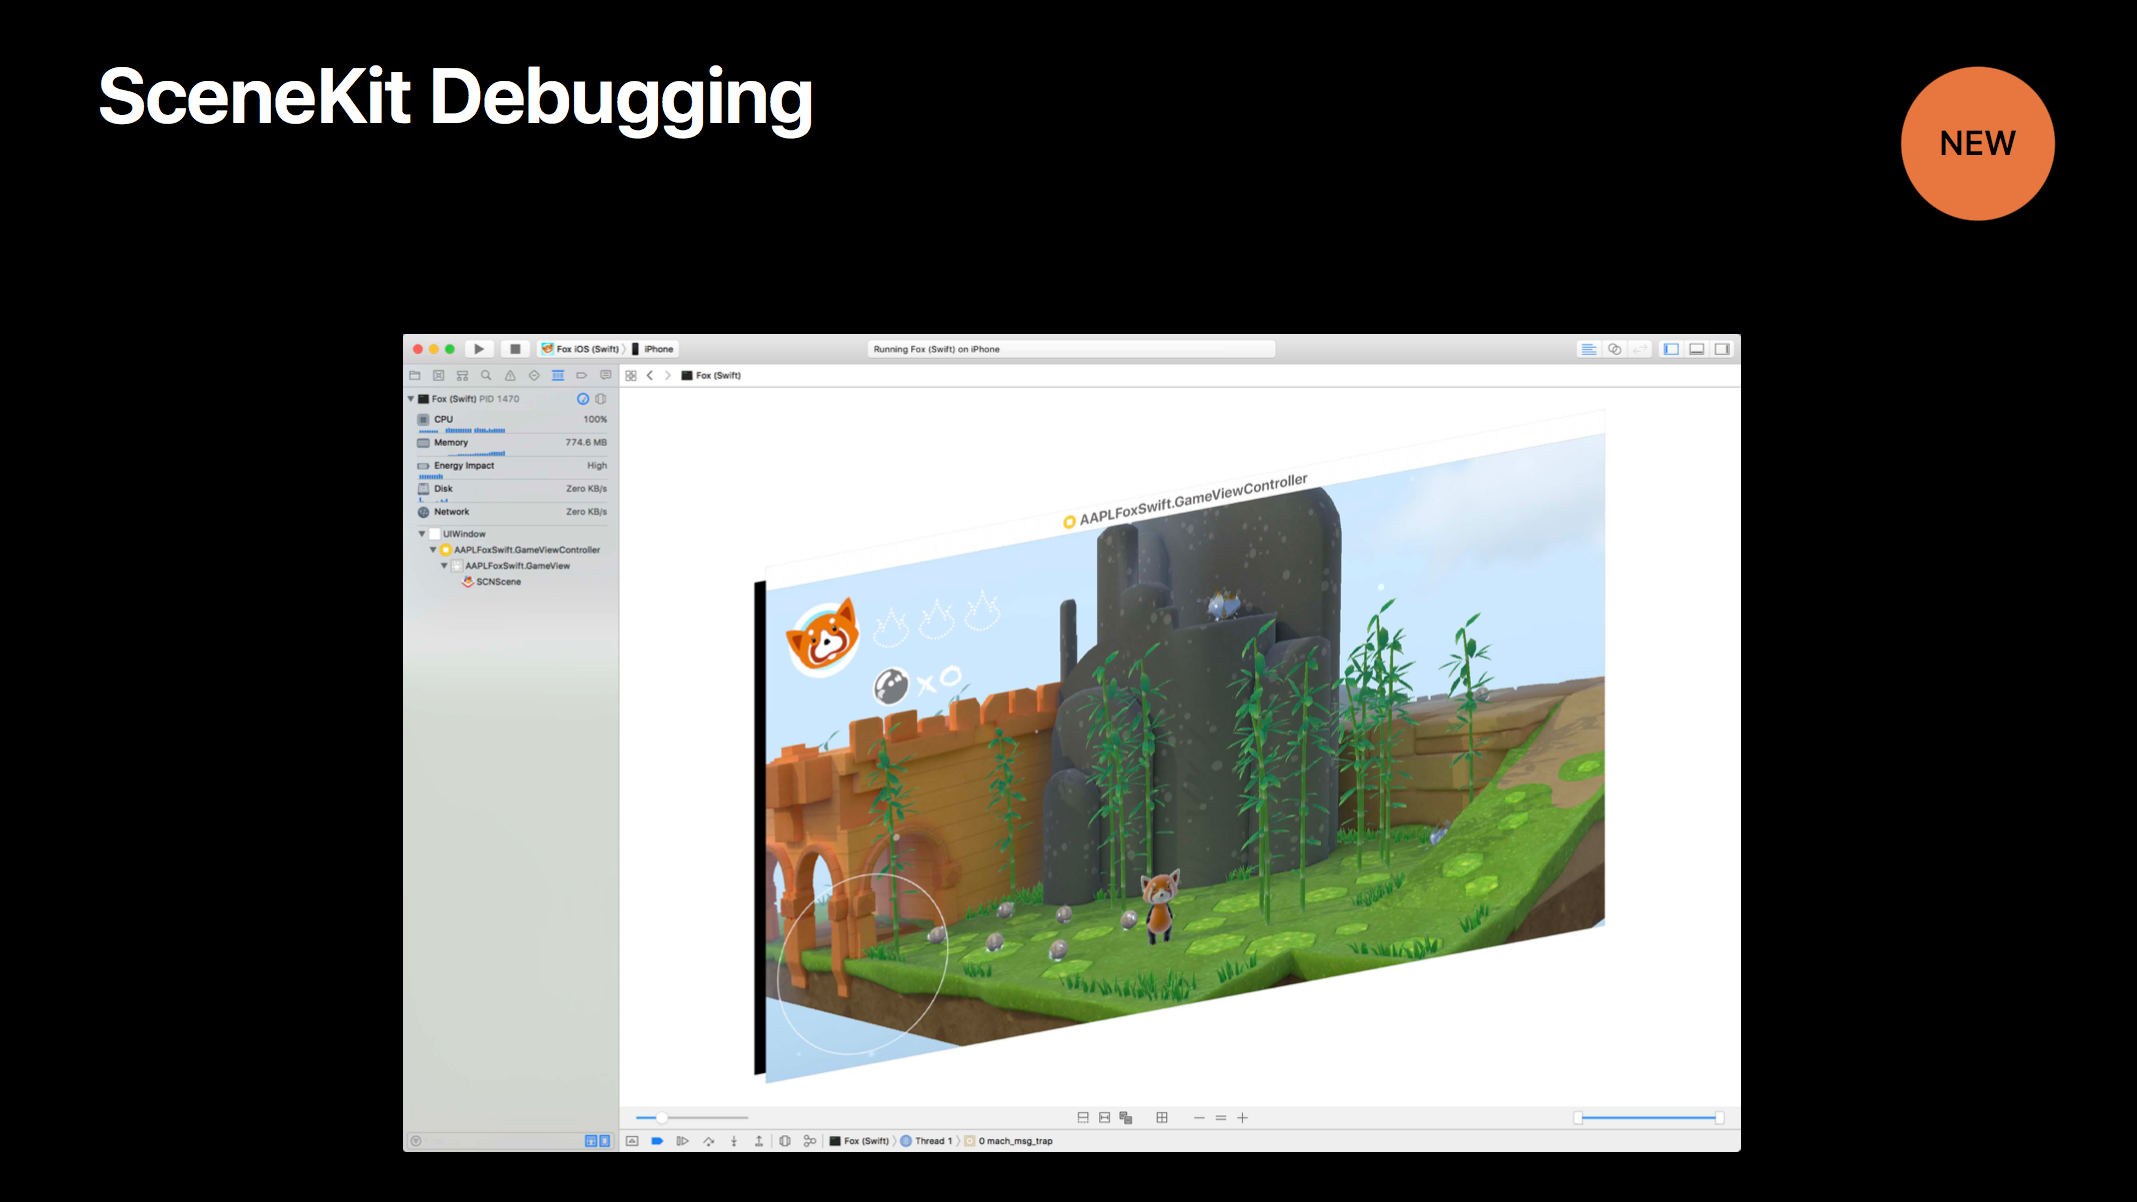Toggle the left Navigator panel visibility
The width and height of the screenshot is (2137, 1202).
point(1671,349)
